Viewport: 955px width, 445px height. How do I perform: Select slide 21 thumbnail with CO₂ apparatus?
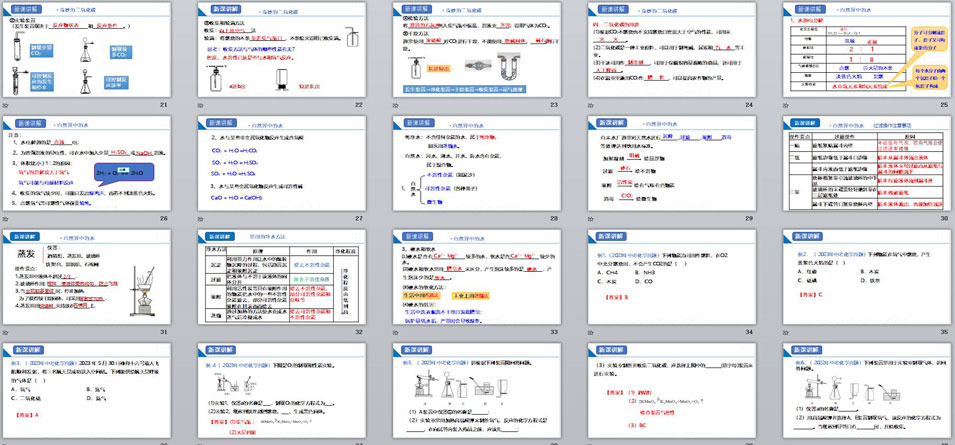[x=88, y=49]
